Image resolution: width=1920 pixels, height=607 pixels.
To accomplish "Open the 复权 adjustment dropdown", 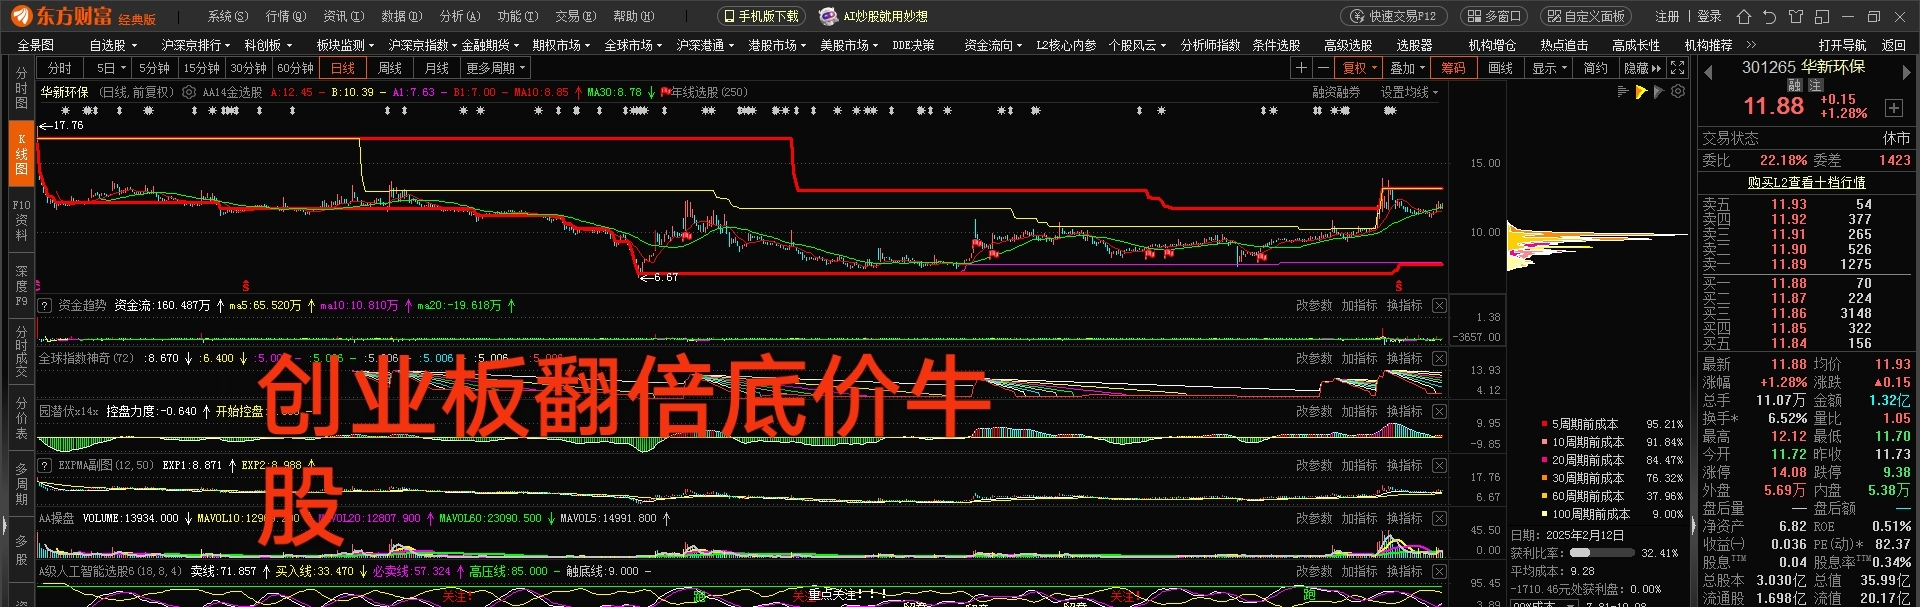I will click(1360, 68).
